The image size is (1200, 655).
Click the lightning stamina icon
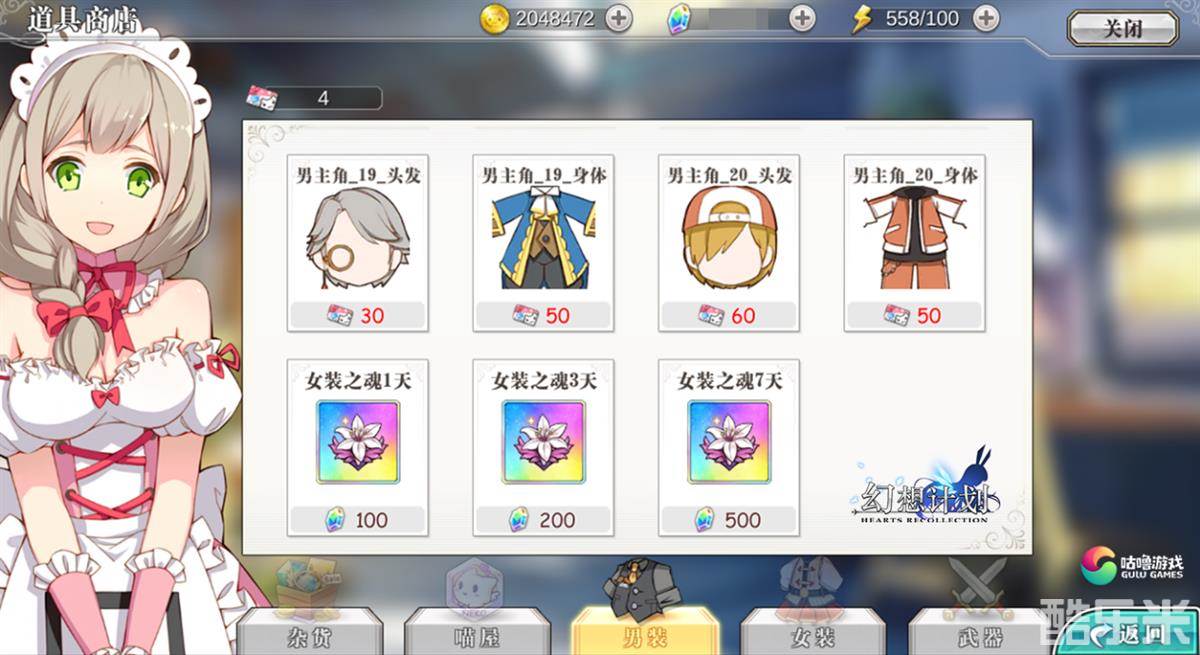861,19
